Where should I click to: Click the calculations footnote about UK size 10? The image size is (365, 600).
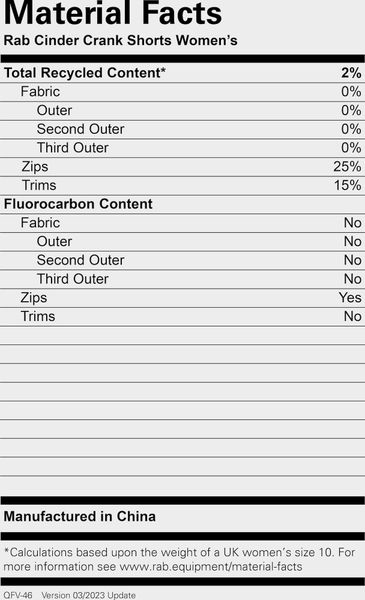coord(180,559)
